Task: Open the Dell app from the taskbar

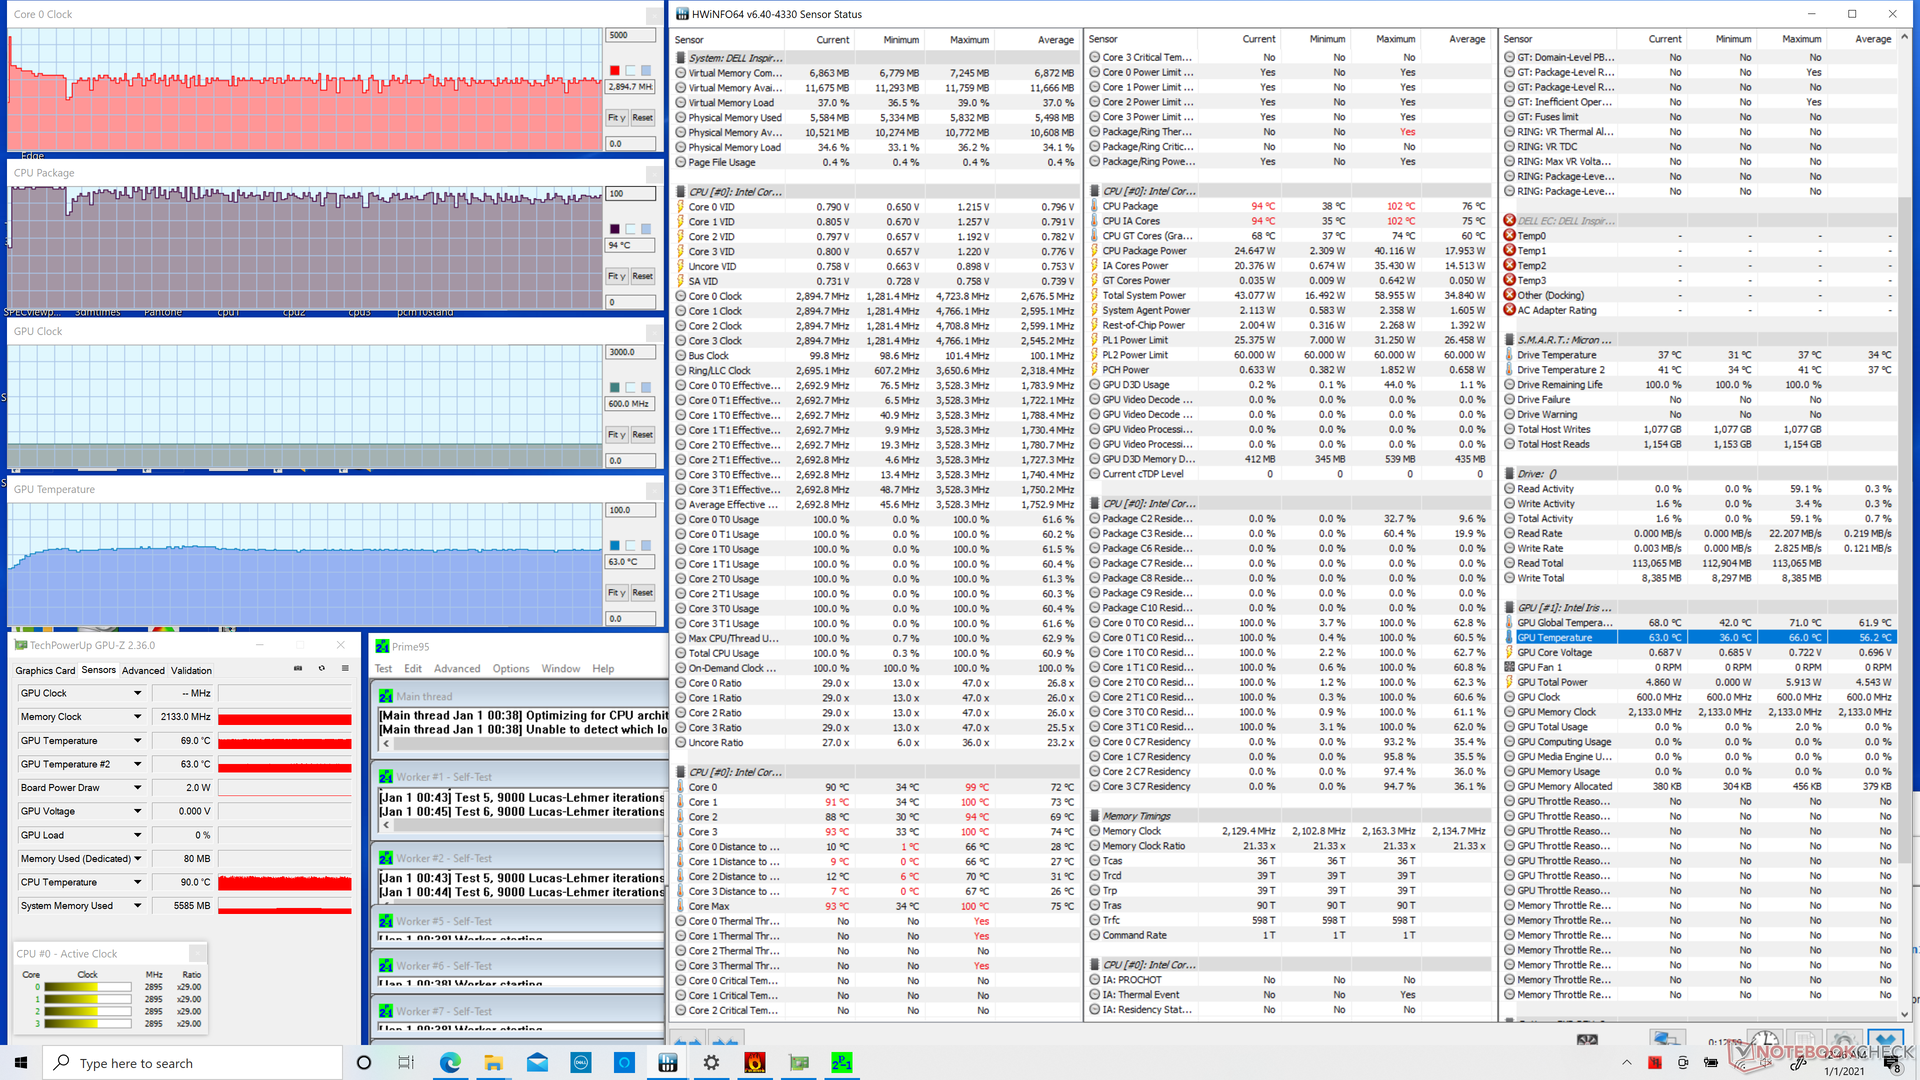Action: pos(581,1063)
